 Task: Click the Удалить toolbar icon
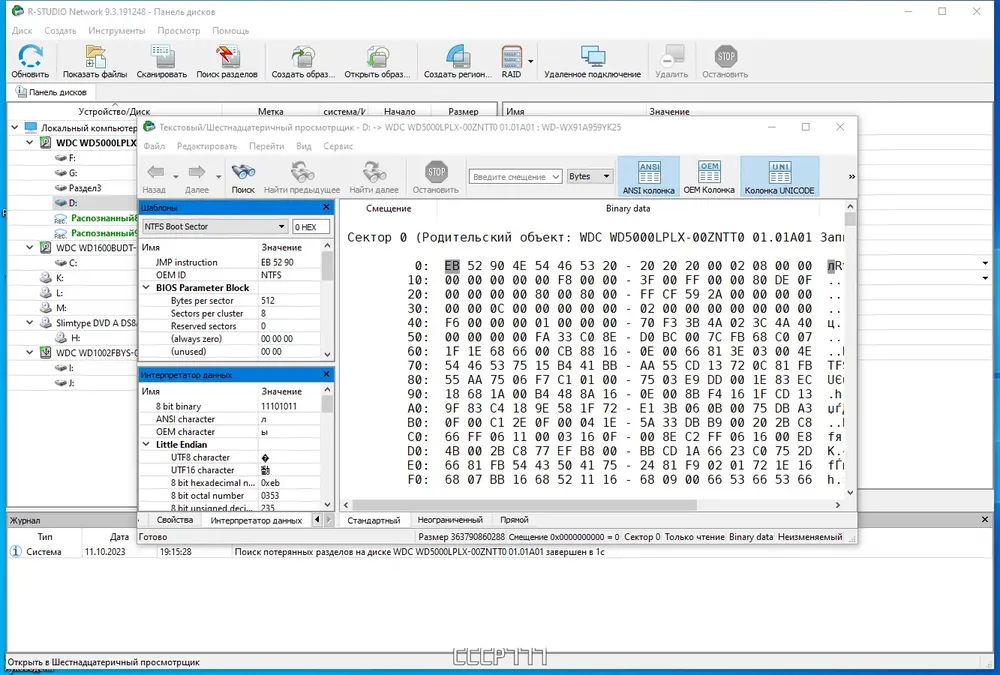[x=672, y=57]
